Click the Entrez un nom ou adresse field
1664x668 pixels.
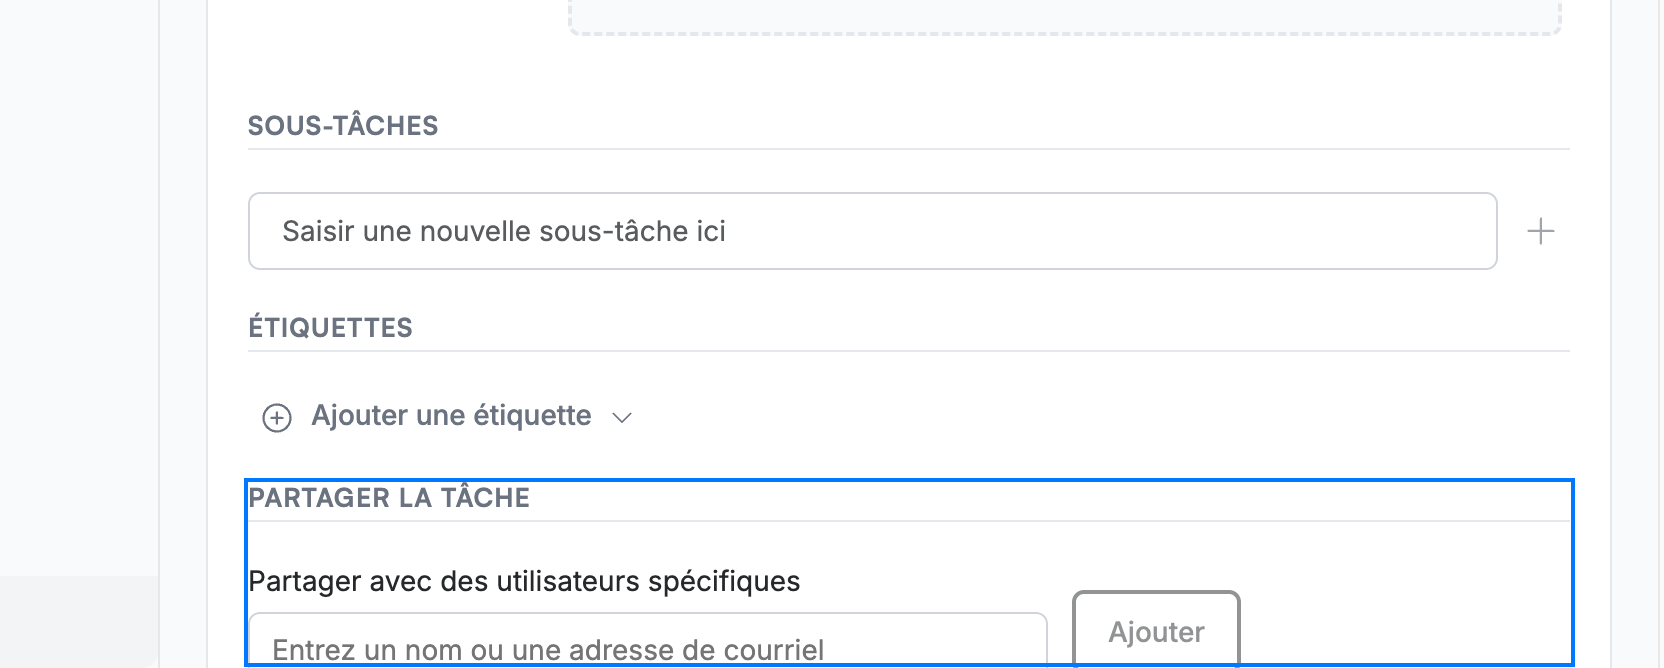click(x=647, y=641)
